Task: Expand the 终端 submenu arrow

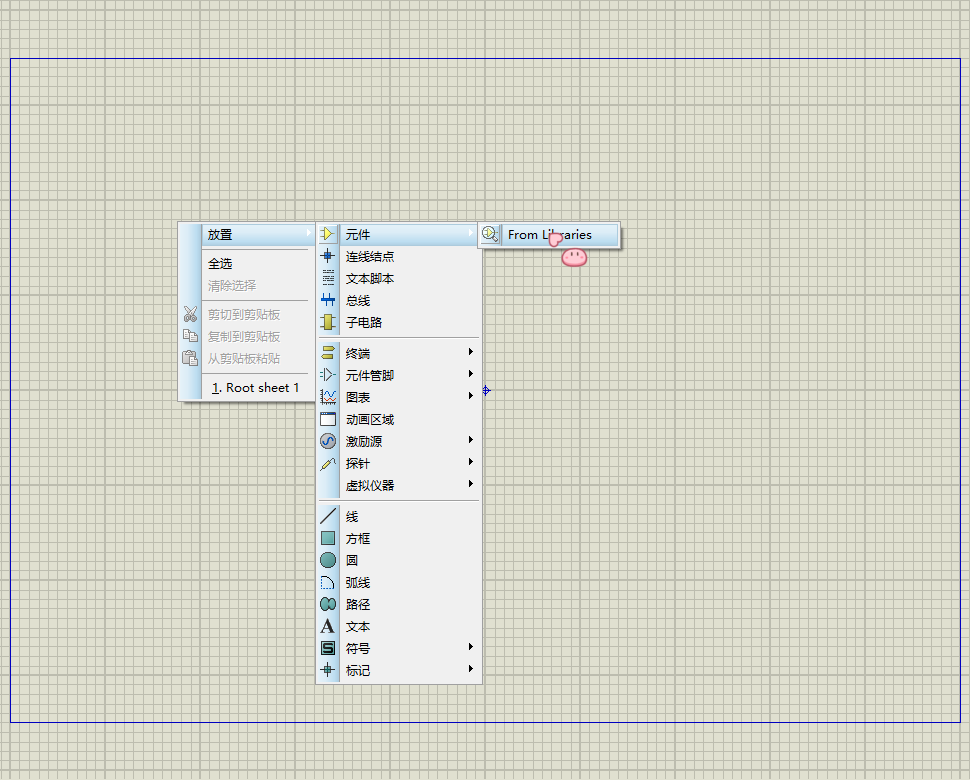Action: [x=470, y=352]
